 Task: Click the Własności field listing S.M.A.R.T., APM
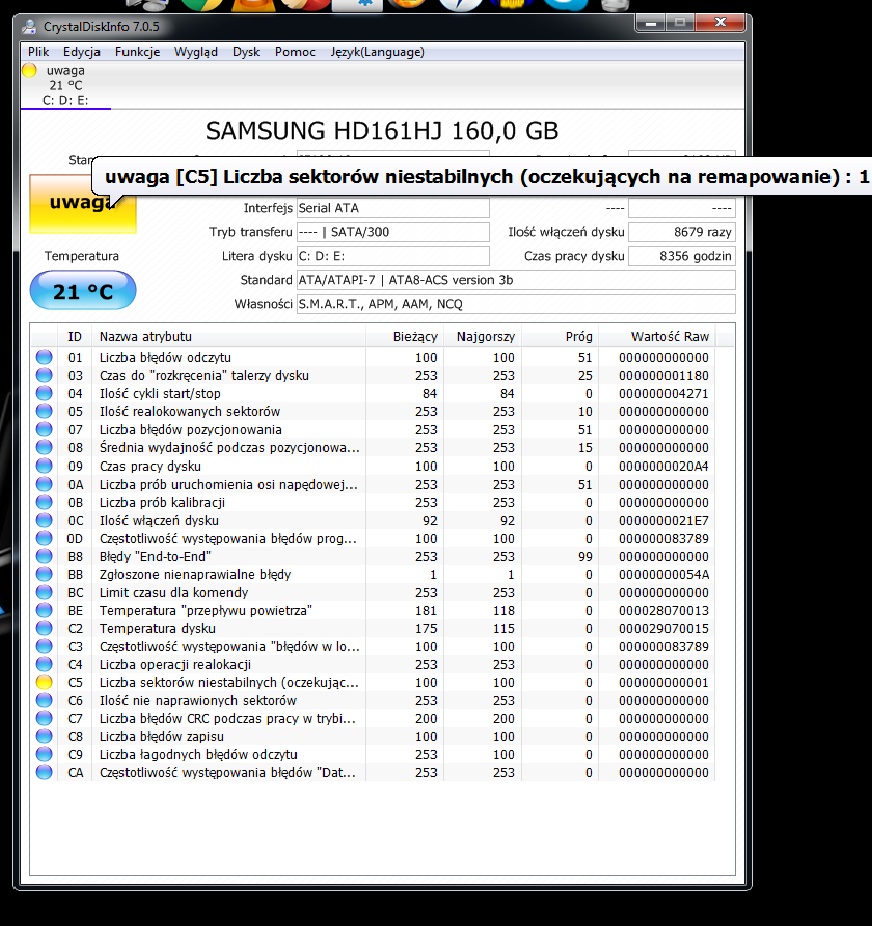tap(516, 304)
